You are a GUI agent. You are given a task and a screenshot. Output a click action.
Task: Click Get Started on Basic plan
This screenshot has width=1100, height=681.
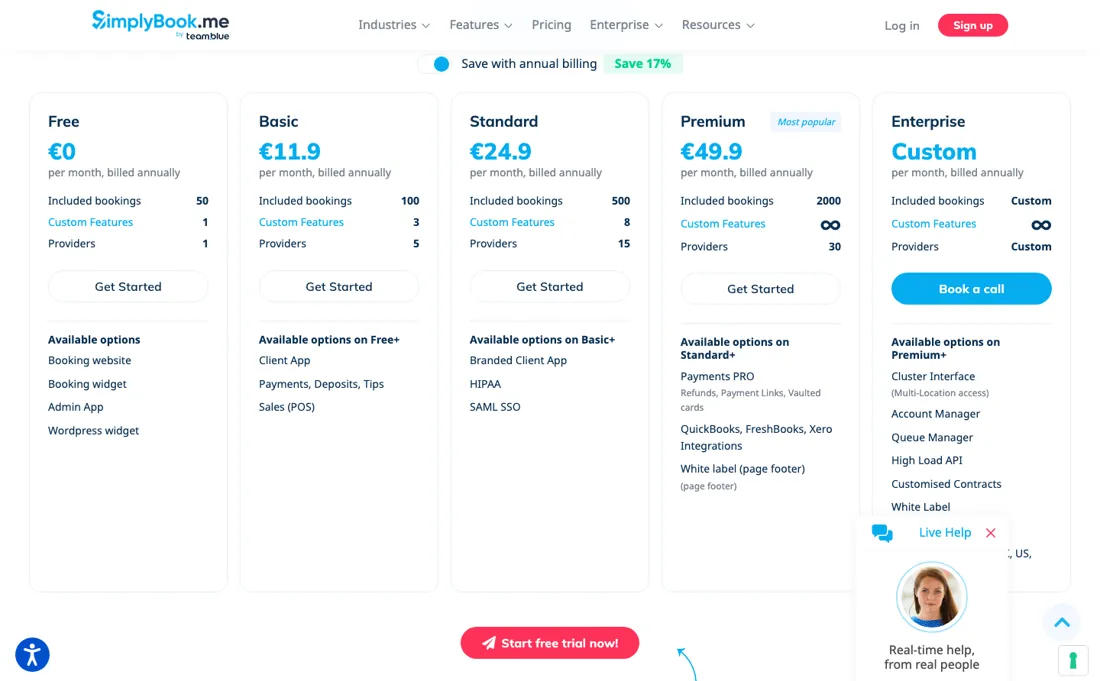pos(339,286)
